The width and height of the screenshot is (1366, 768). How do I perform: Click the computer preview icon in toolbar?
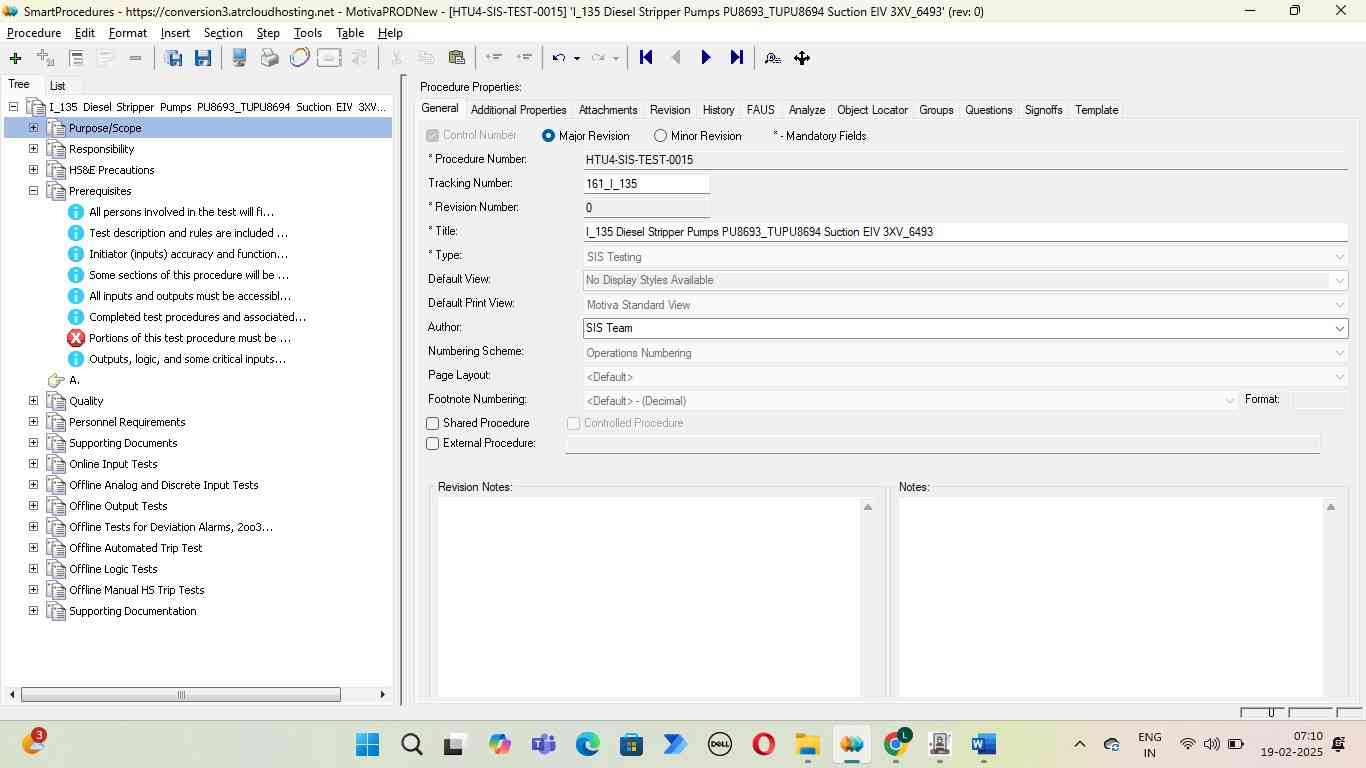[x=239, y=58]
